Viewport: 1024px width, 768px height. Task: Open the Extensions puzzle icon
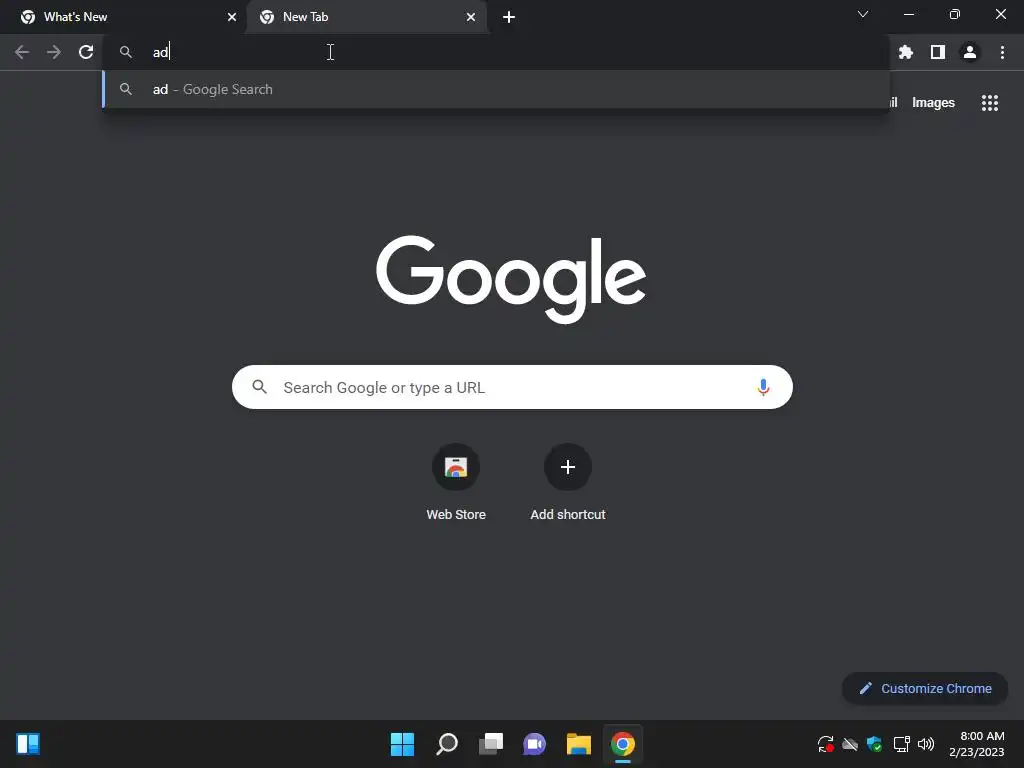coord(906,52)
